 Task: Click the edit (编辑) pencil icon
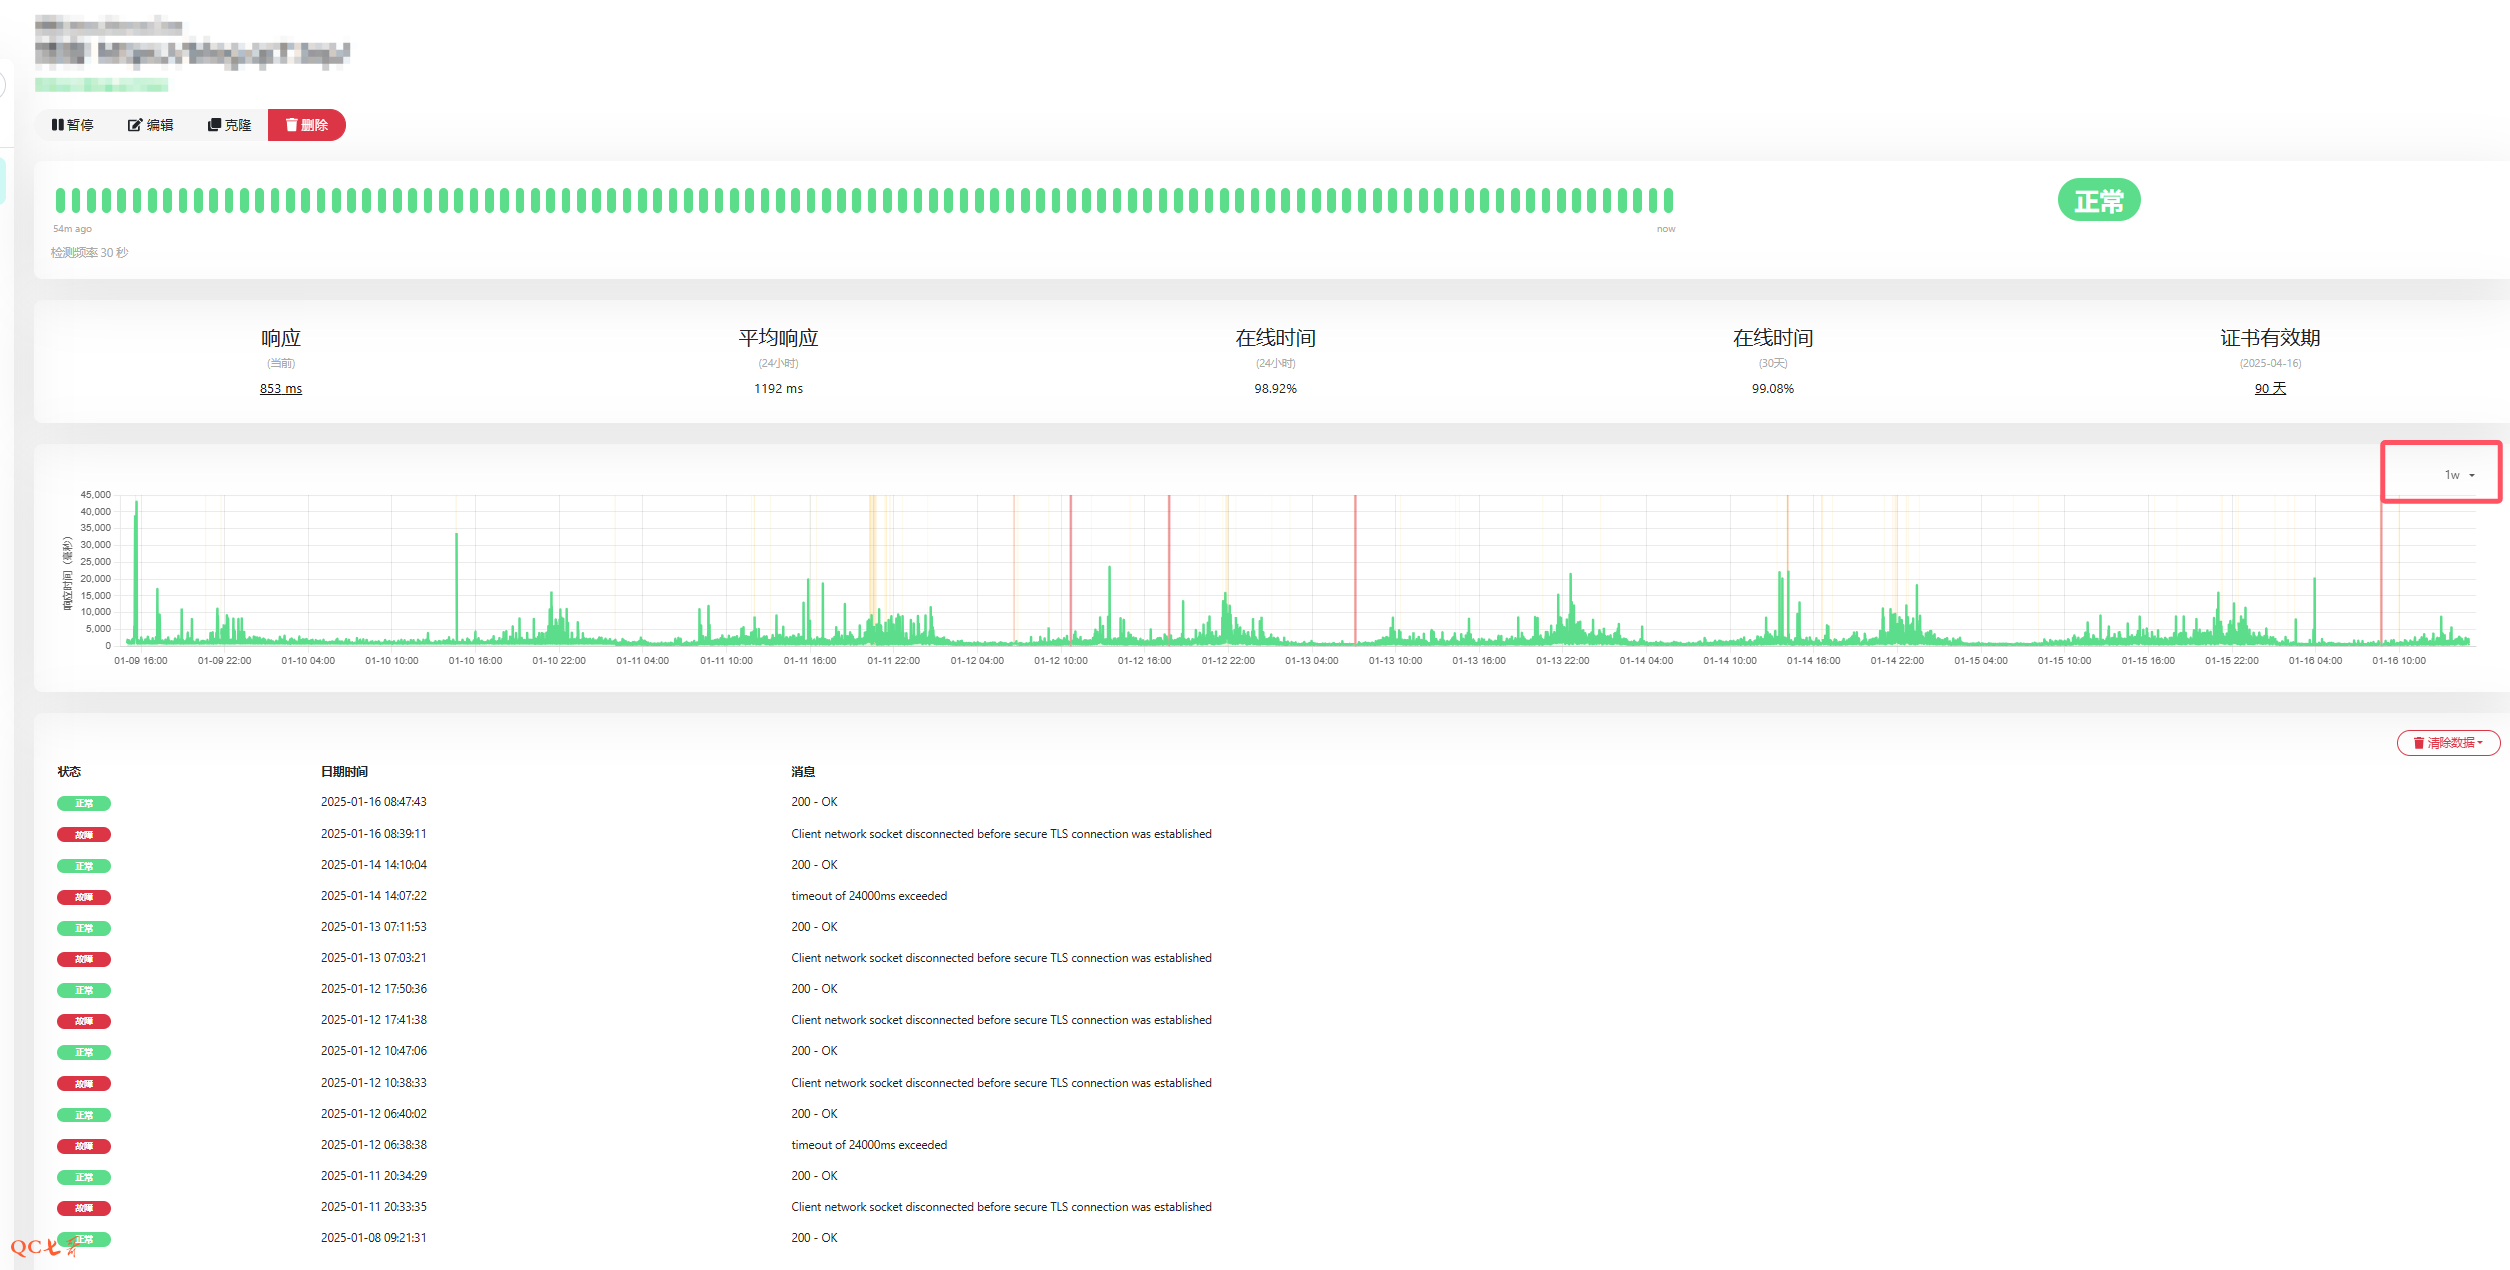pos(134,125)
